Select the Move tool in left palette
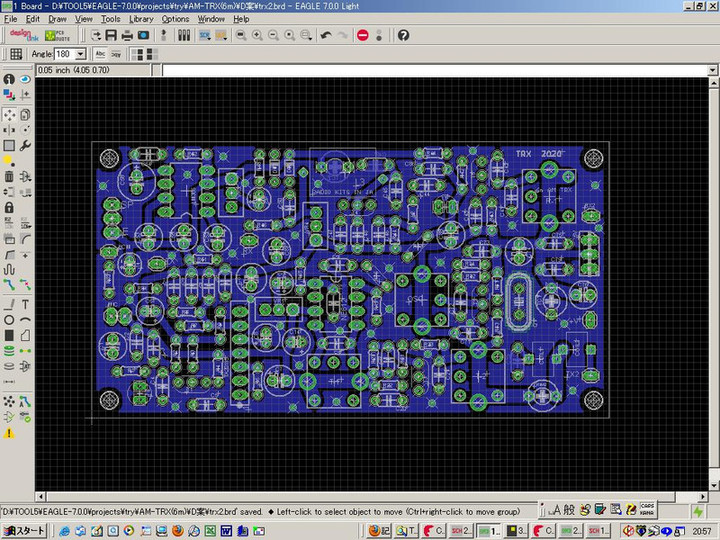This screenshot has height=540, width=720. (9, 115)
